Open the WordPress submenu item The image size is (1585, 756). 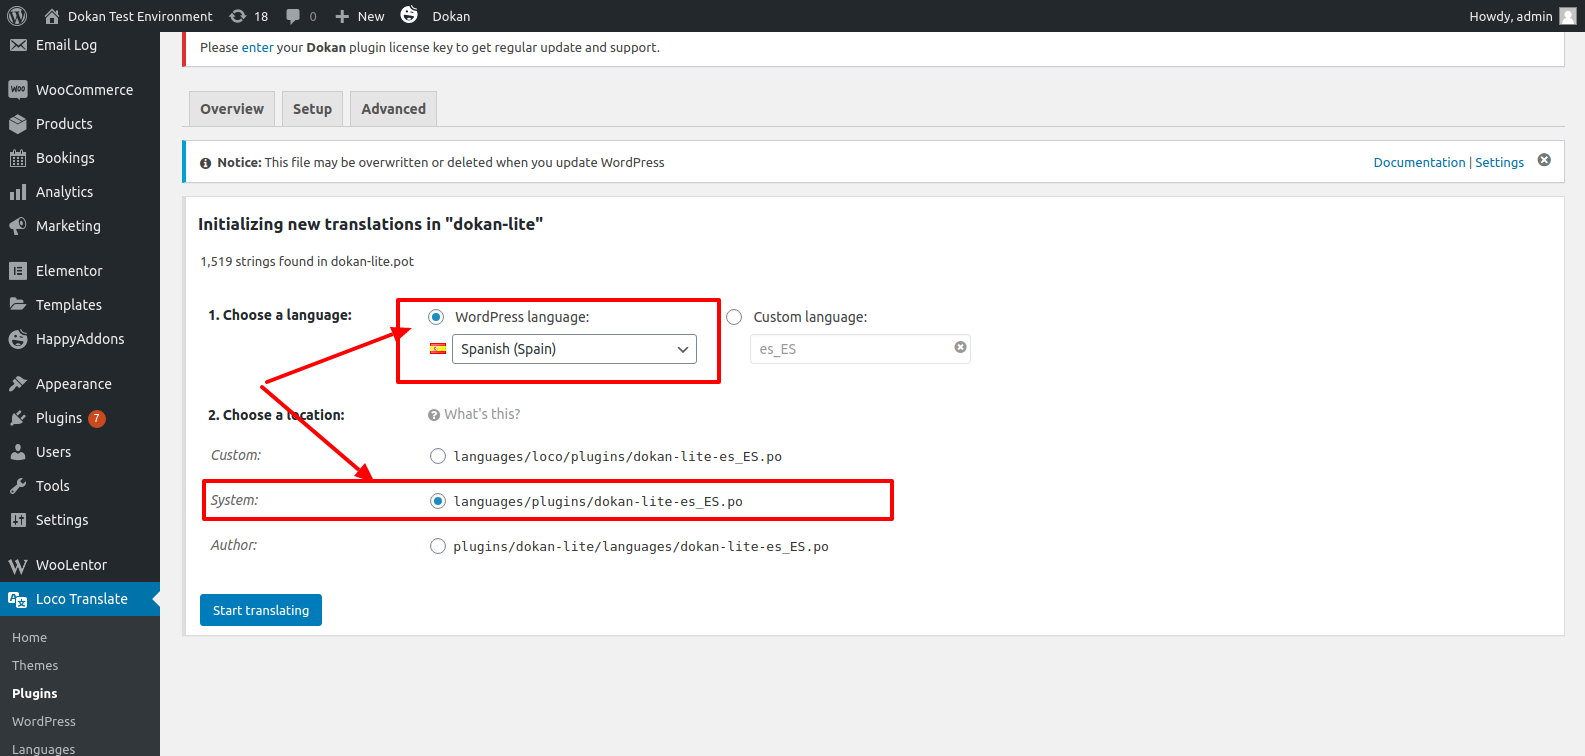point(44,721)
